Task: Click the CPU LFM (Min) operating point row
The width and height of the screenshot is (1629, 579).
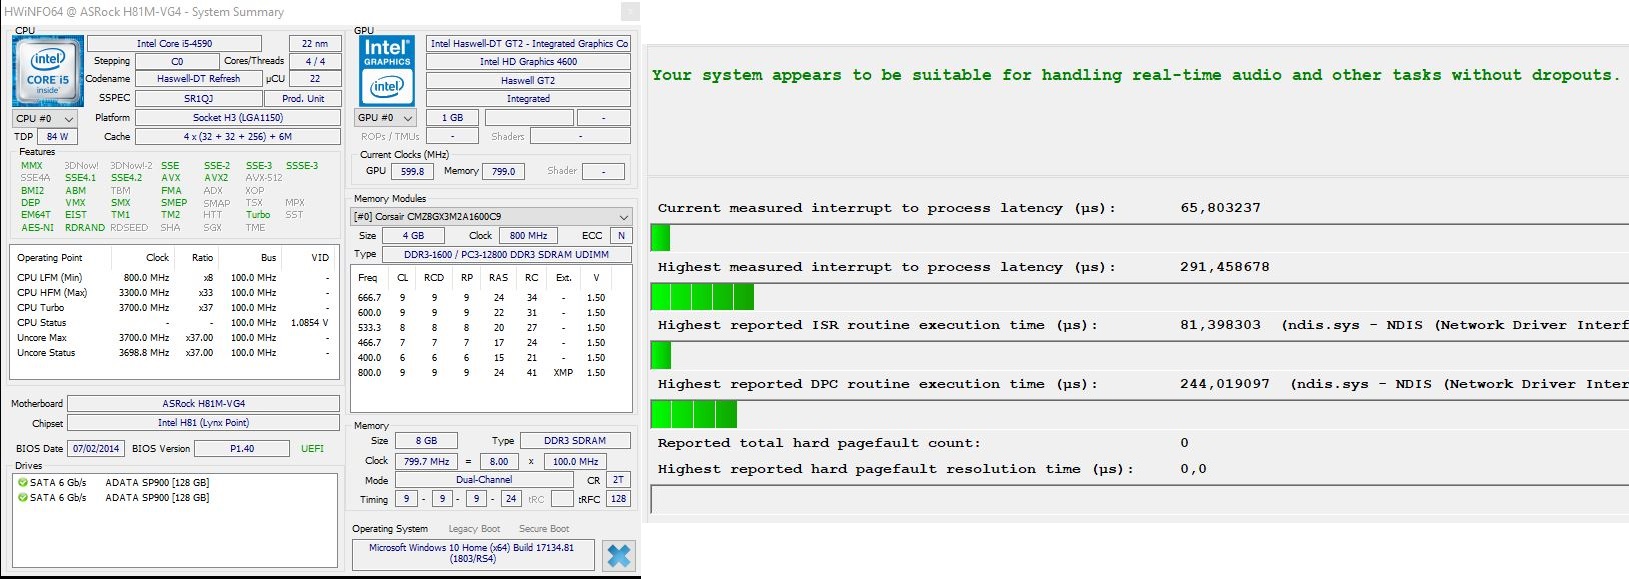Action: (173, 278)
